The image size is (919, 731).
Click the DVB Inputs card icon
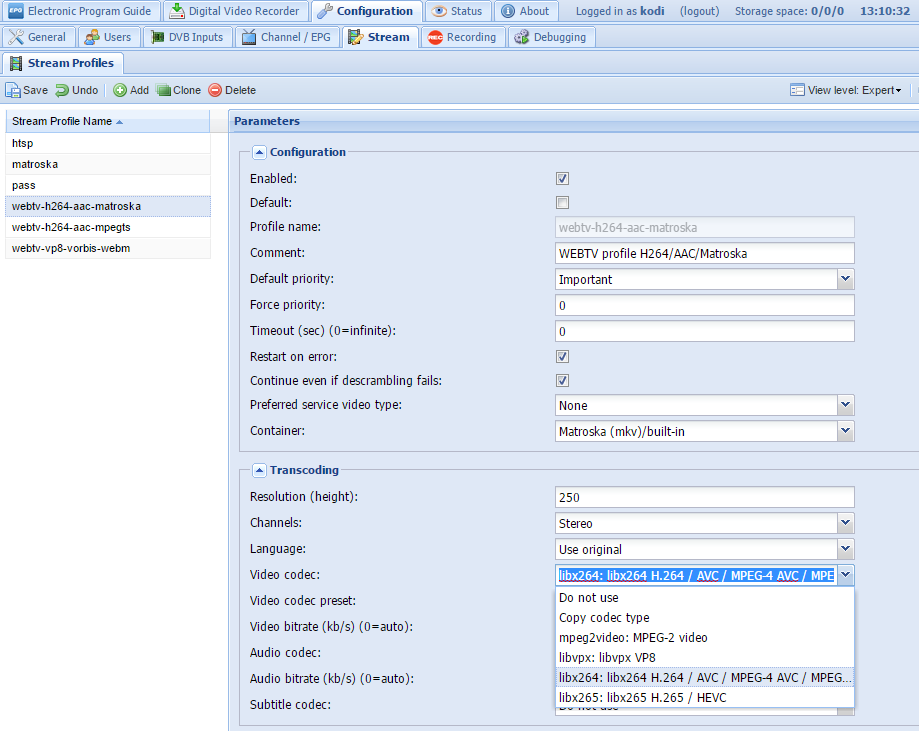pos(157,37)
